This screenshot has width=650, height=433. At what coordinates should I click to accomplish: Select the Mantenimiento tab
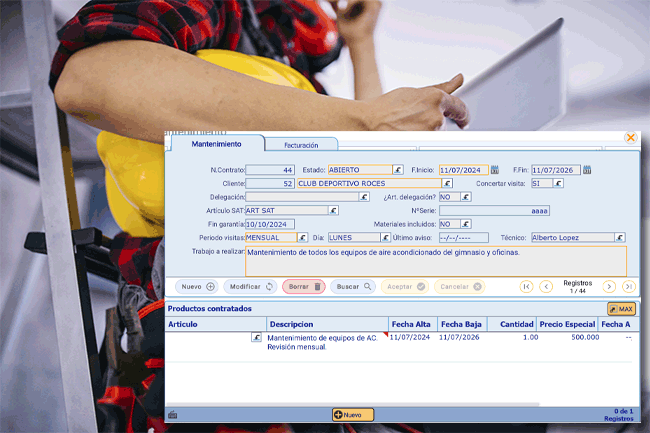[x=216, y=144]
